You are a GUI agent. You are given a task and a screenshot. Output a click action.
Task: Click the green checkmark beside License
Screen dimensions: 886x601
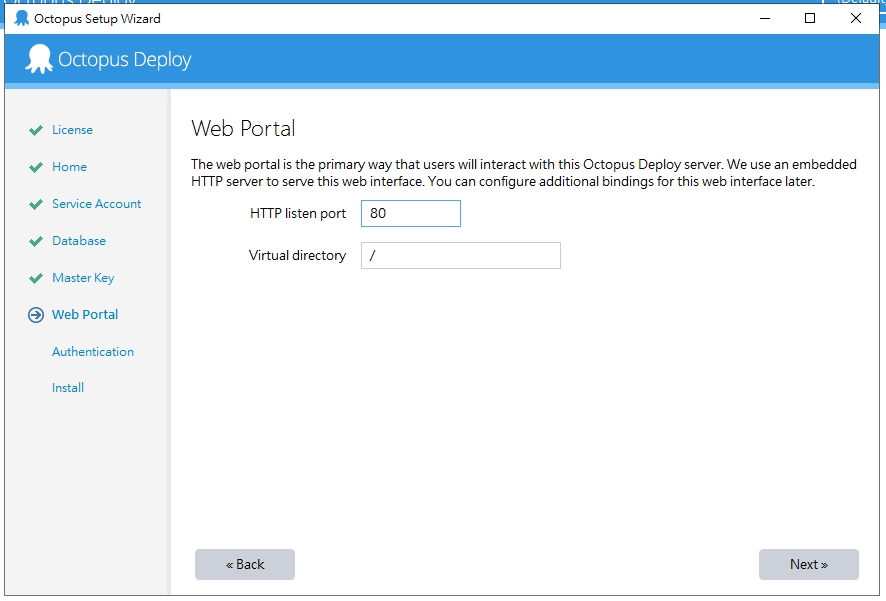click(36, 130)
